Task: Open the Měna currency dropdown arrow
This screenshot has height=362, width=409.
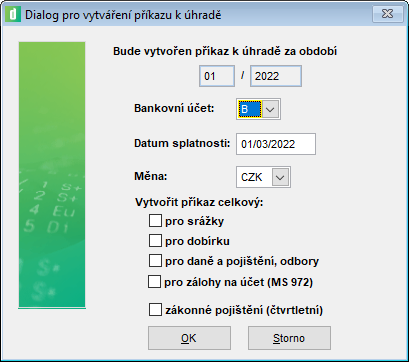Action: tap(280, 177)
